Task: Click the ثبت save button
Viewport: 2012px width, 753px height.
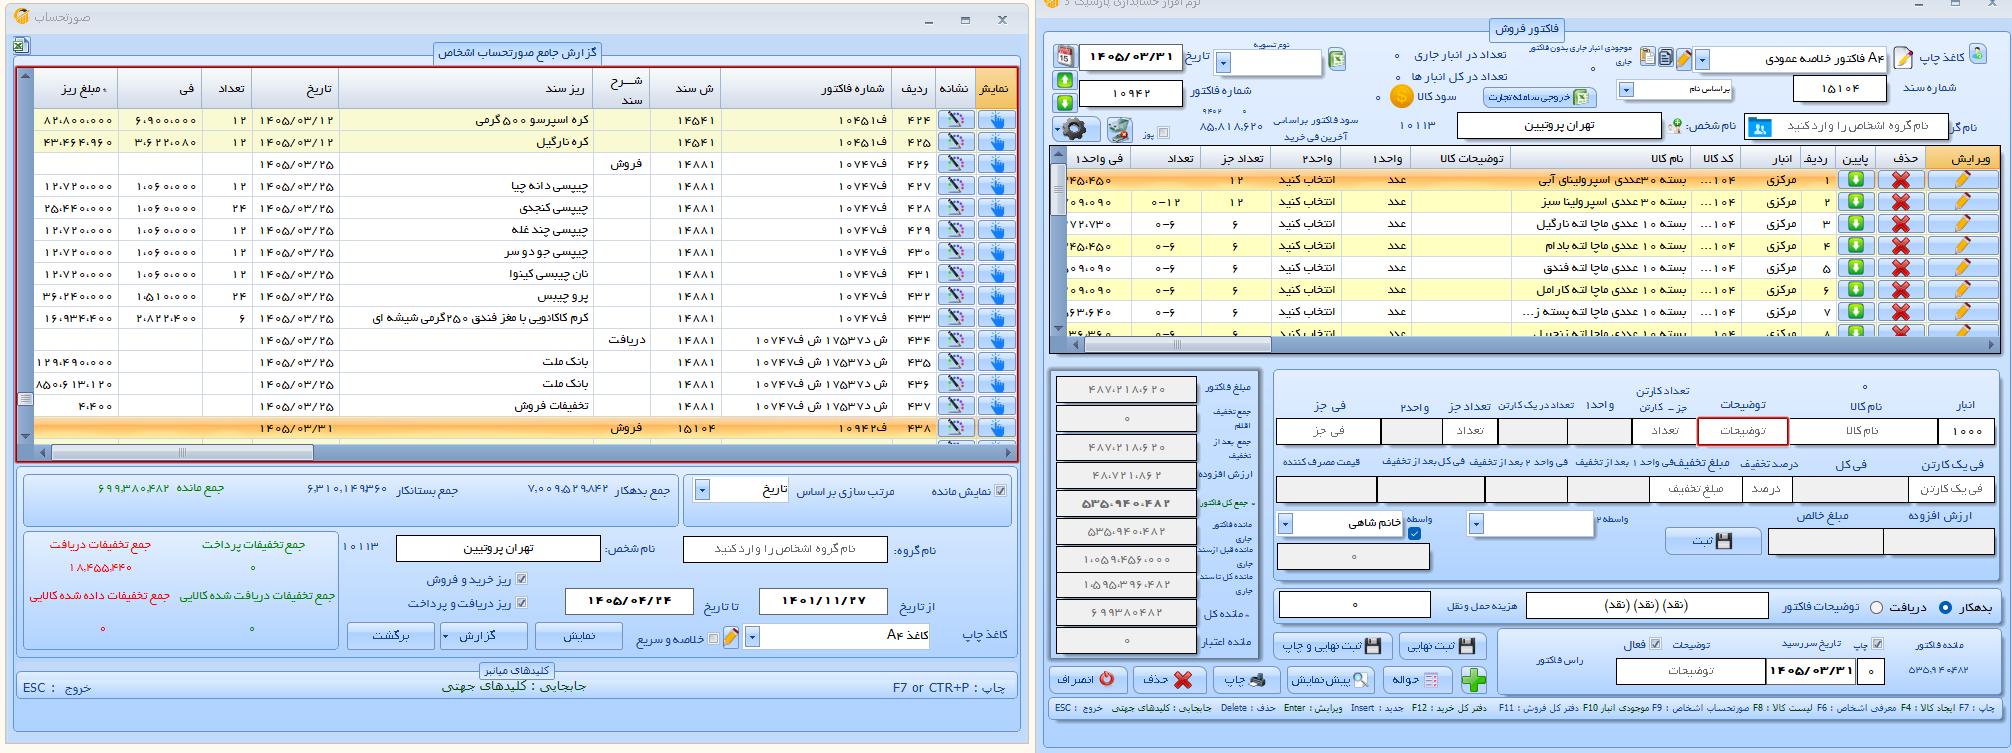Action: click(1711, 541)
